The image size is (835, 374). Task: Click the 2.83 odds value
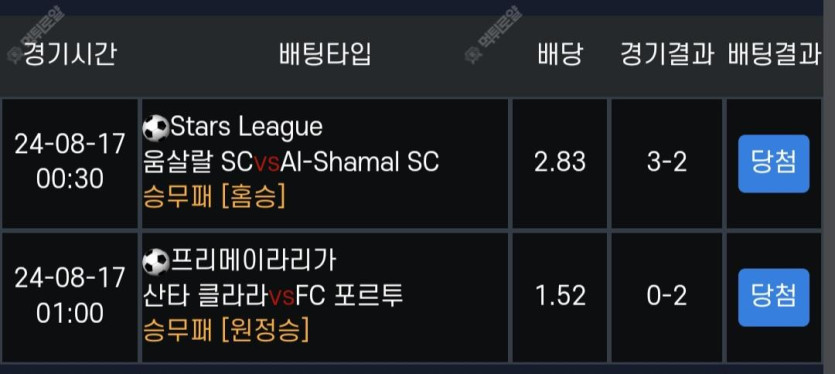click(x=560, y=162)
